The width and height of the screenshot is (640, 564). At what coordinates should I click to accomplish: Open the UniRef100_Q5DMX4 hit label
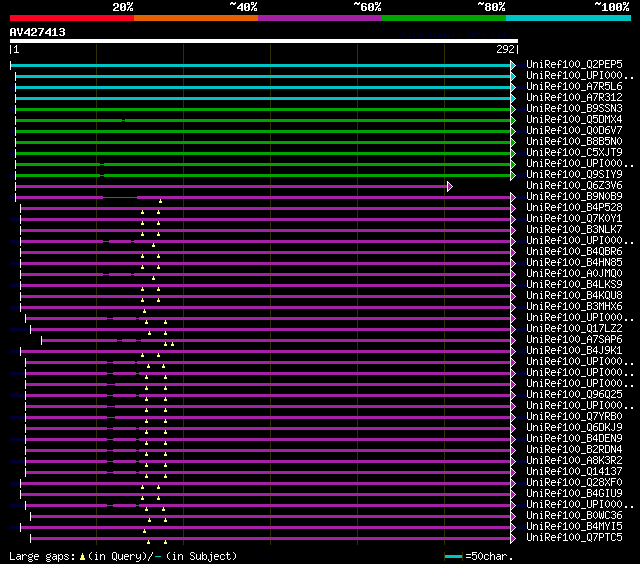pos(574,120)
